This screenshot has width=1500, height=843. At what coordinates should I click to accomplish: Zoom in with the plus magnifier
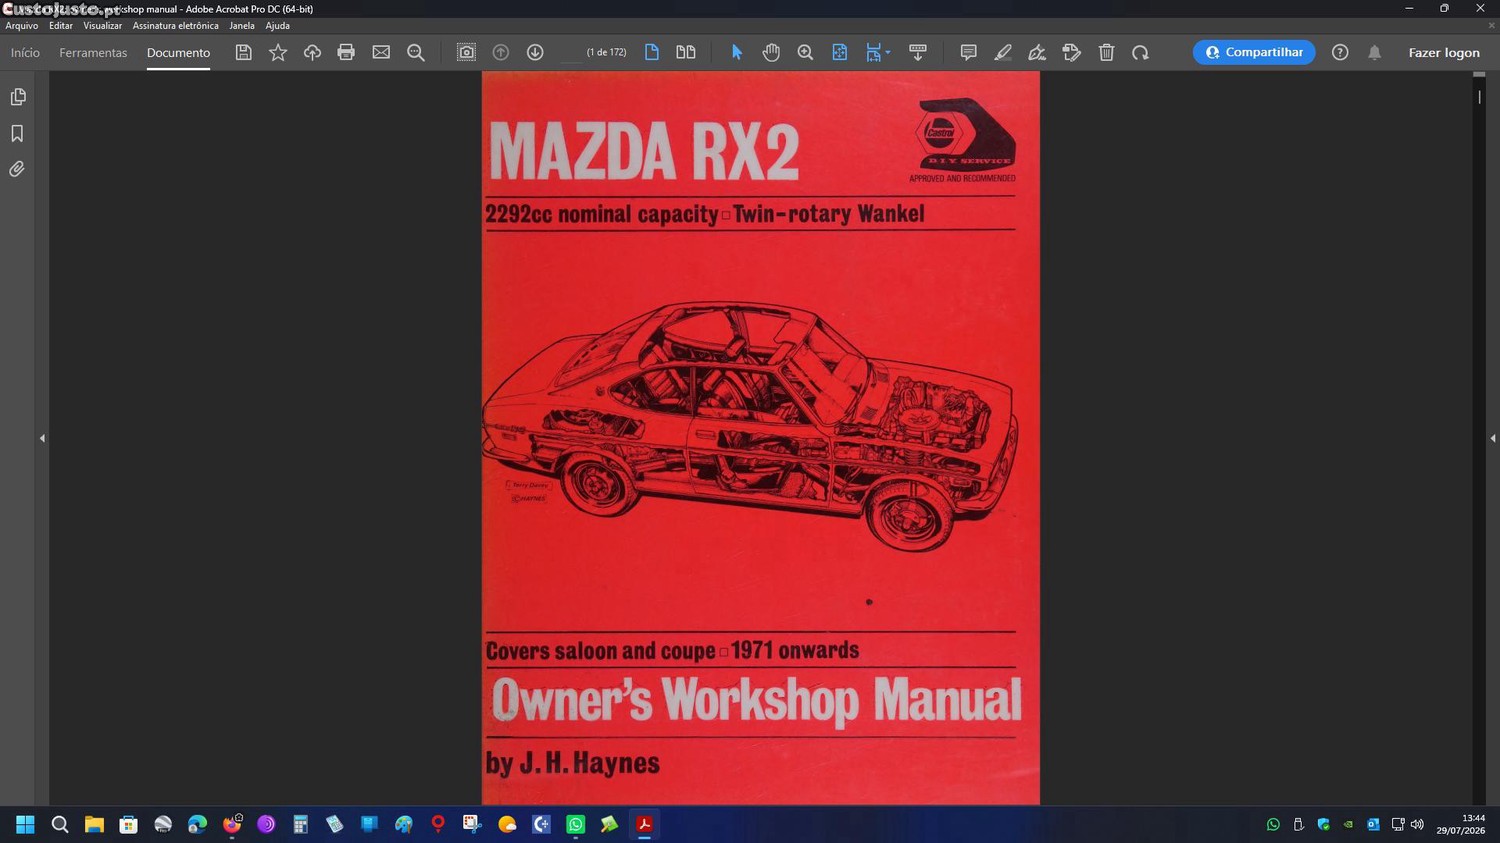805,52
